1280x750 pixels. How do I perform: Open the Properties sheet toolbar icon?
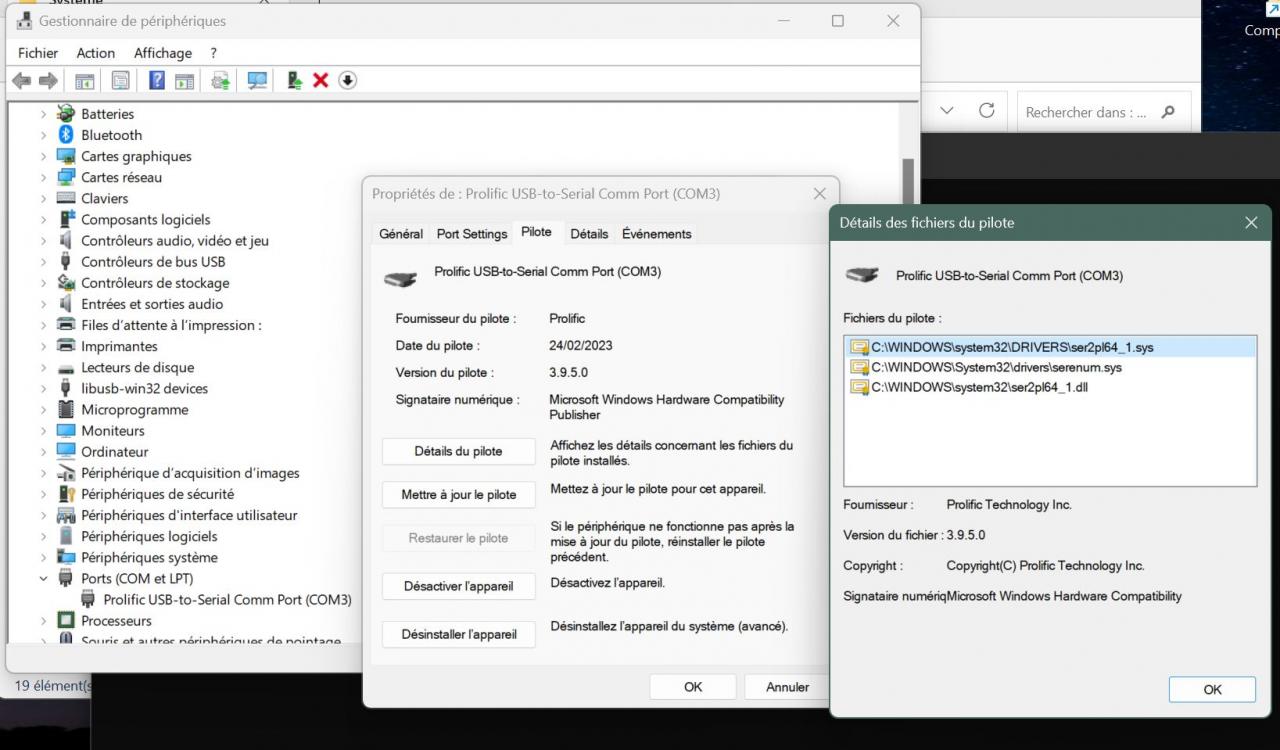[121, 81]
